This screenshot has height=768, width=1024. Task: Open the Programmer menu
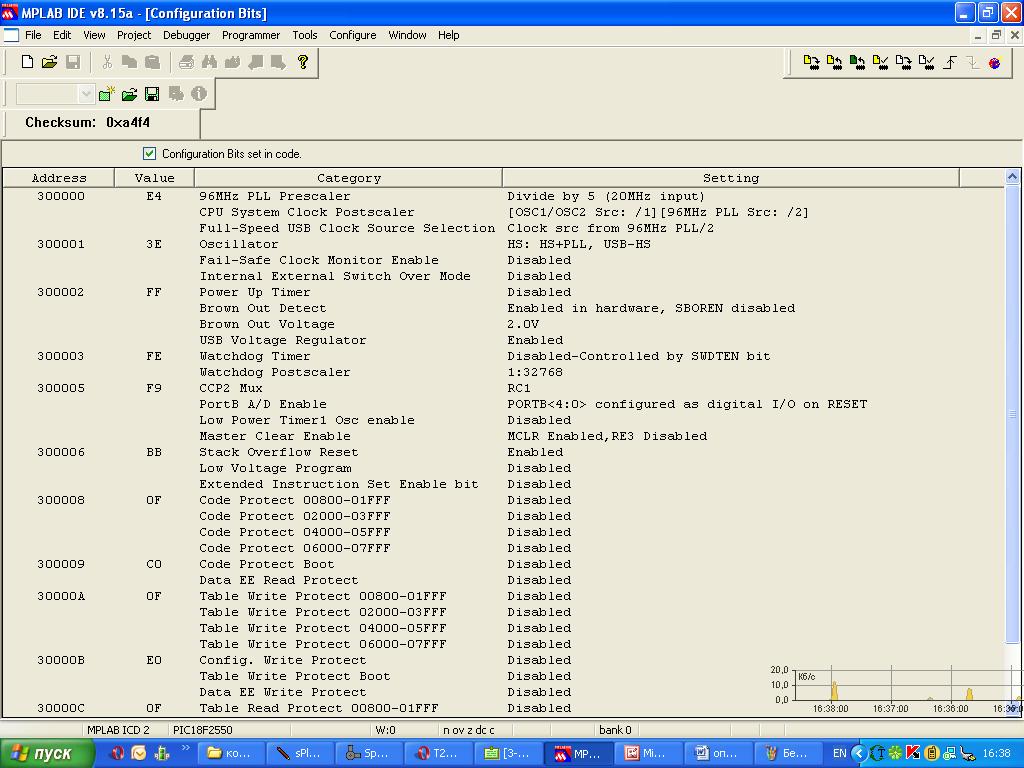click(251, 35)
